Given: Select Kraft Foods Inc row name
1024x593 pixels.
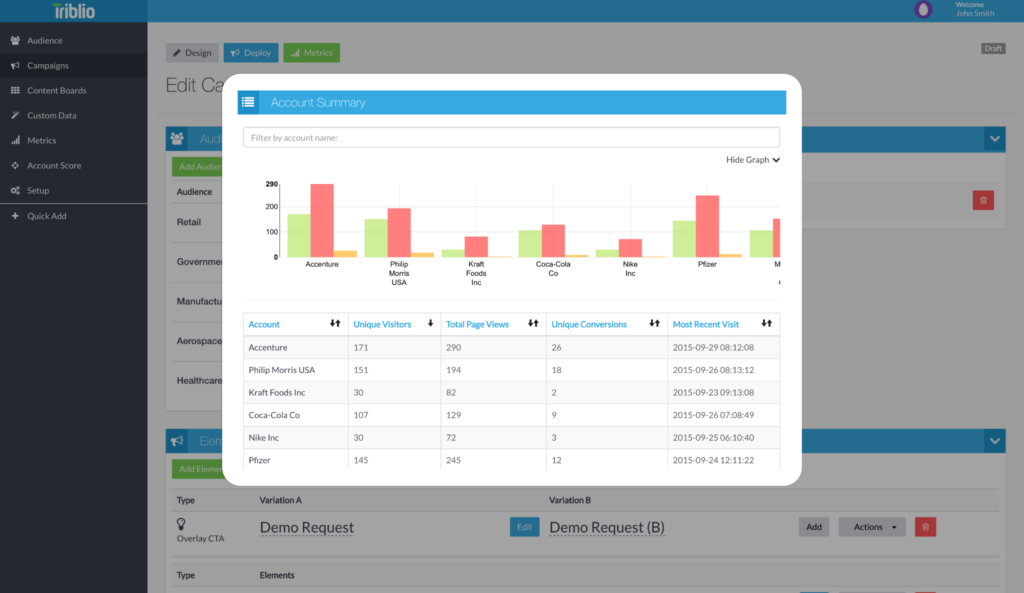Looking at the screenshot, I should point(276,393).
